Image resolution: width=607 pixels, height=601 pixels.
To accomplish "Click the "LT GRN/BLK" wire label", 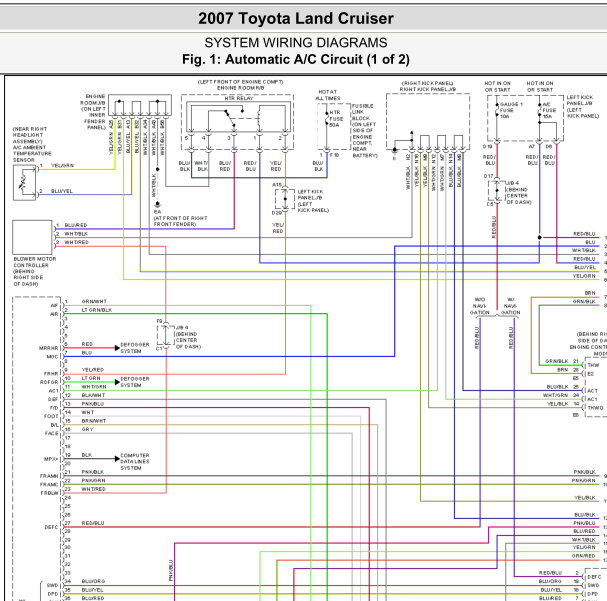I will [x=97, y=310].
